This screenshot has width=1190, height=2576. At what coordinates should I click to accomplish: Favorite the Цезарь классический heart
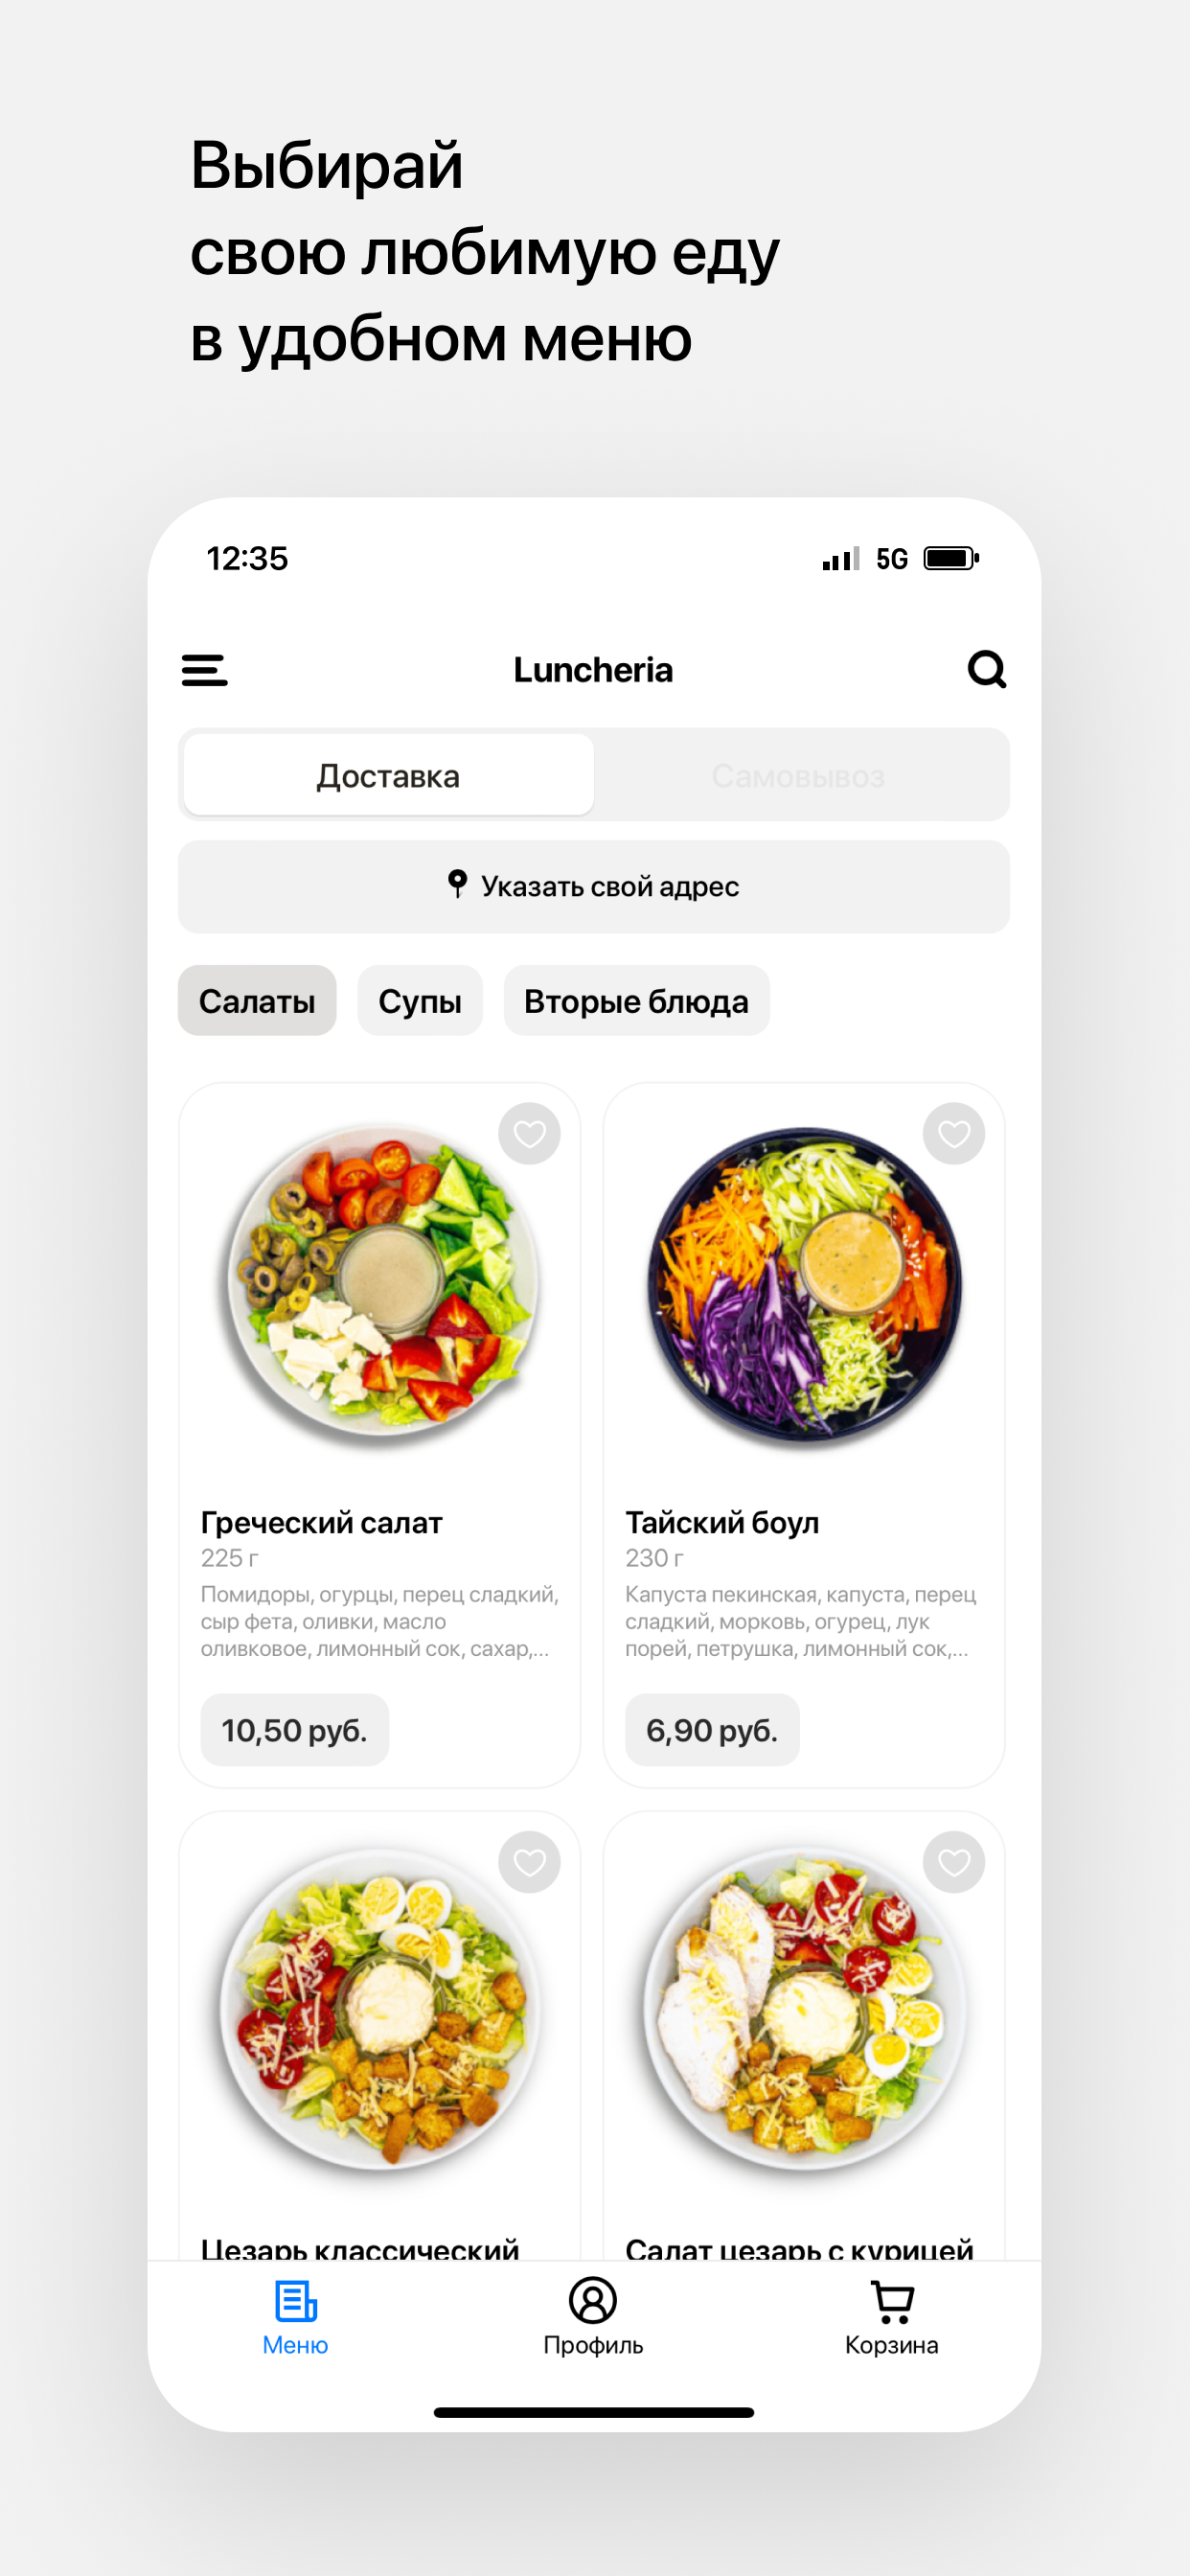529,1861
